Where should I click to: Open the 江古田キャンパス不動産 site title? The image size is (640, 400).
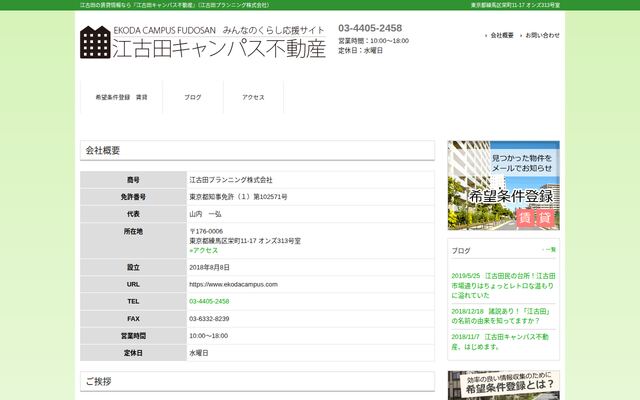tap(219, 49)
